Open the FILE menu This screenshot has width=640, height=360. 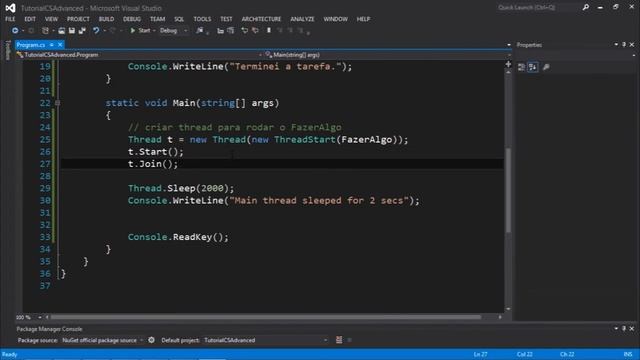click(x=10, y=19)
